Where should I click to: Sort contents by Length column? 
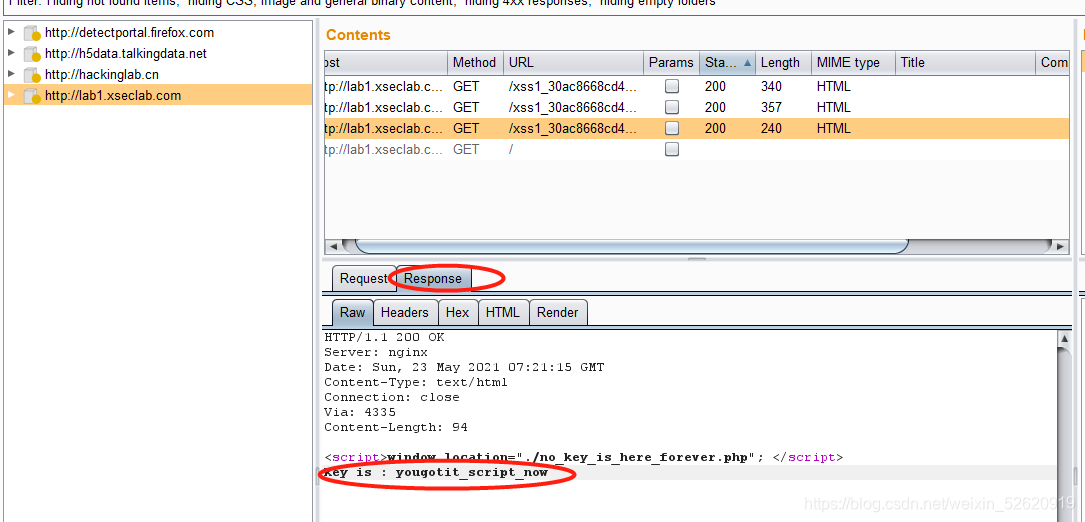click(x=783, y=62)
